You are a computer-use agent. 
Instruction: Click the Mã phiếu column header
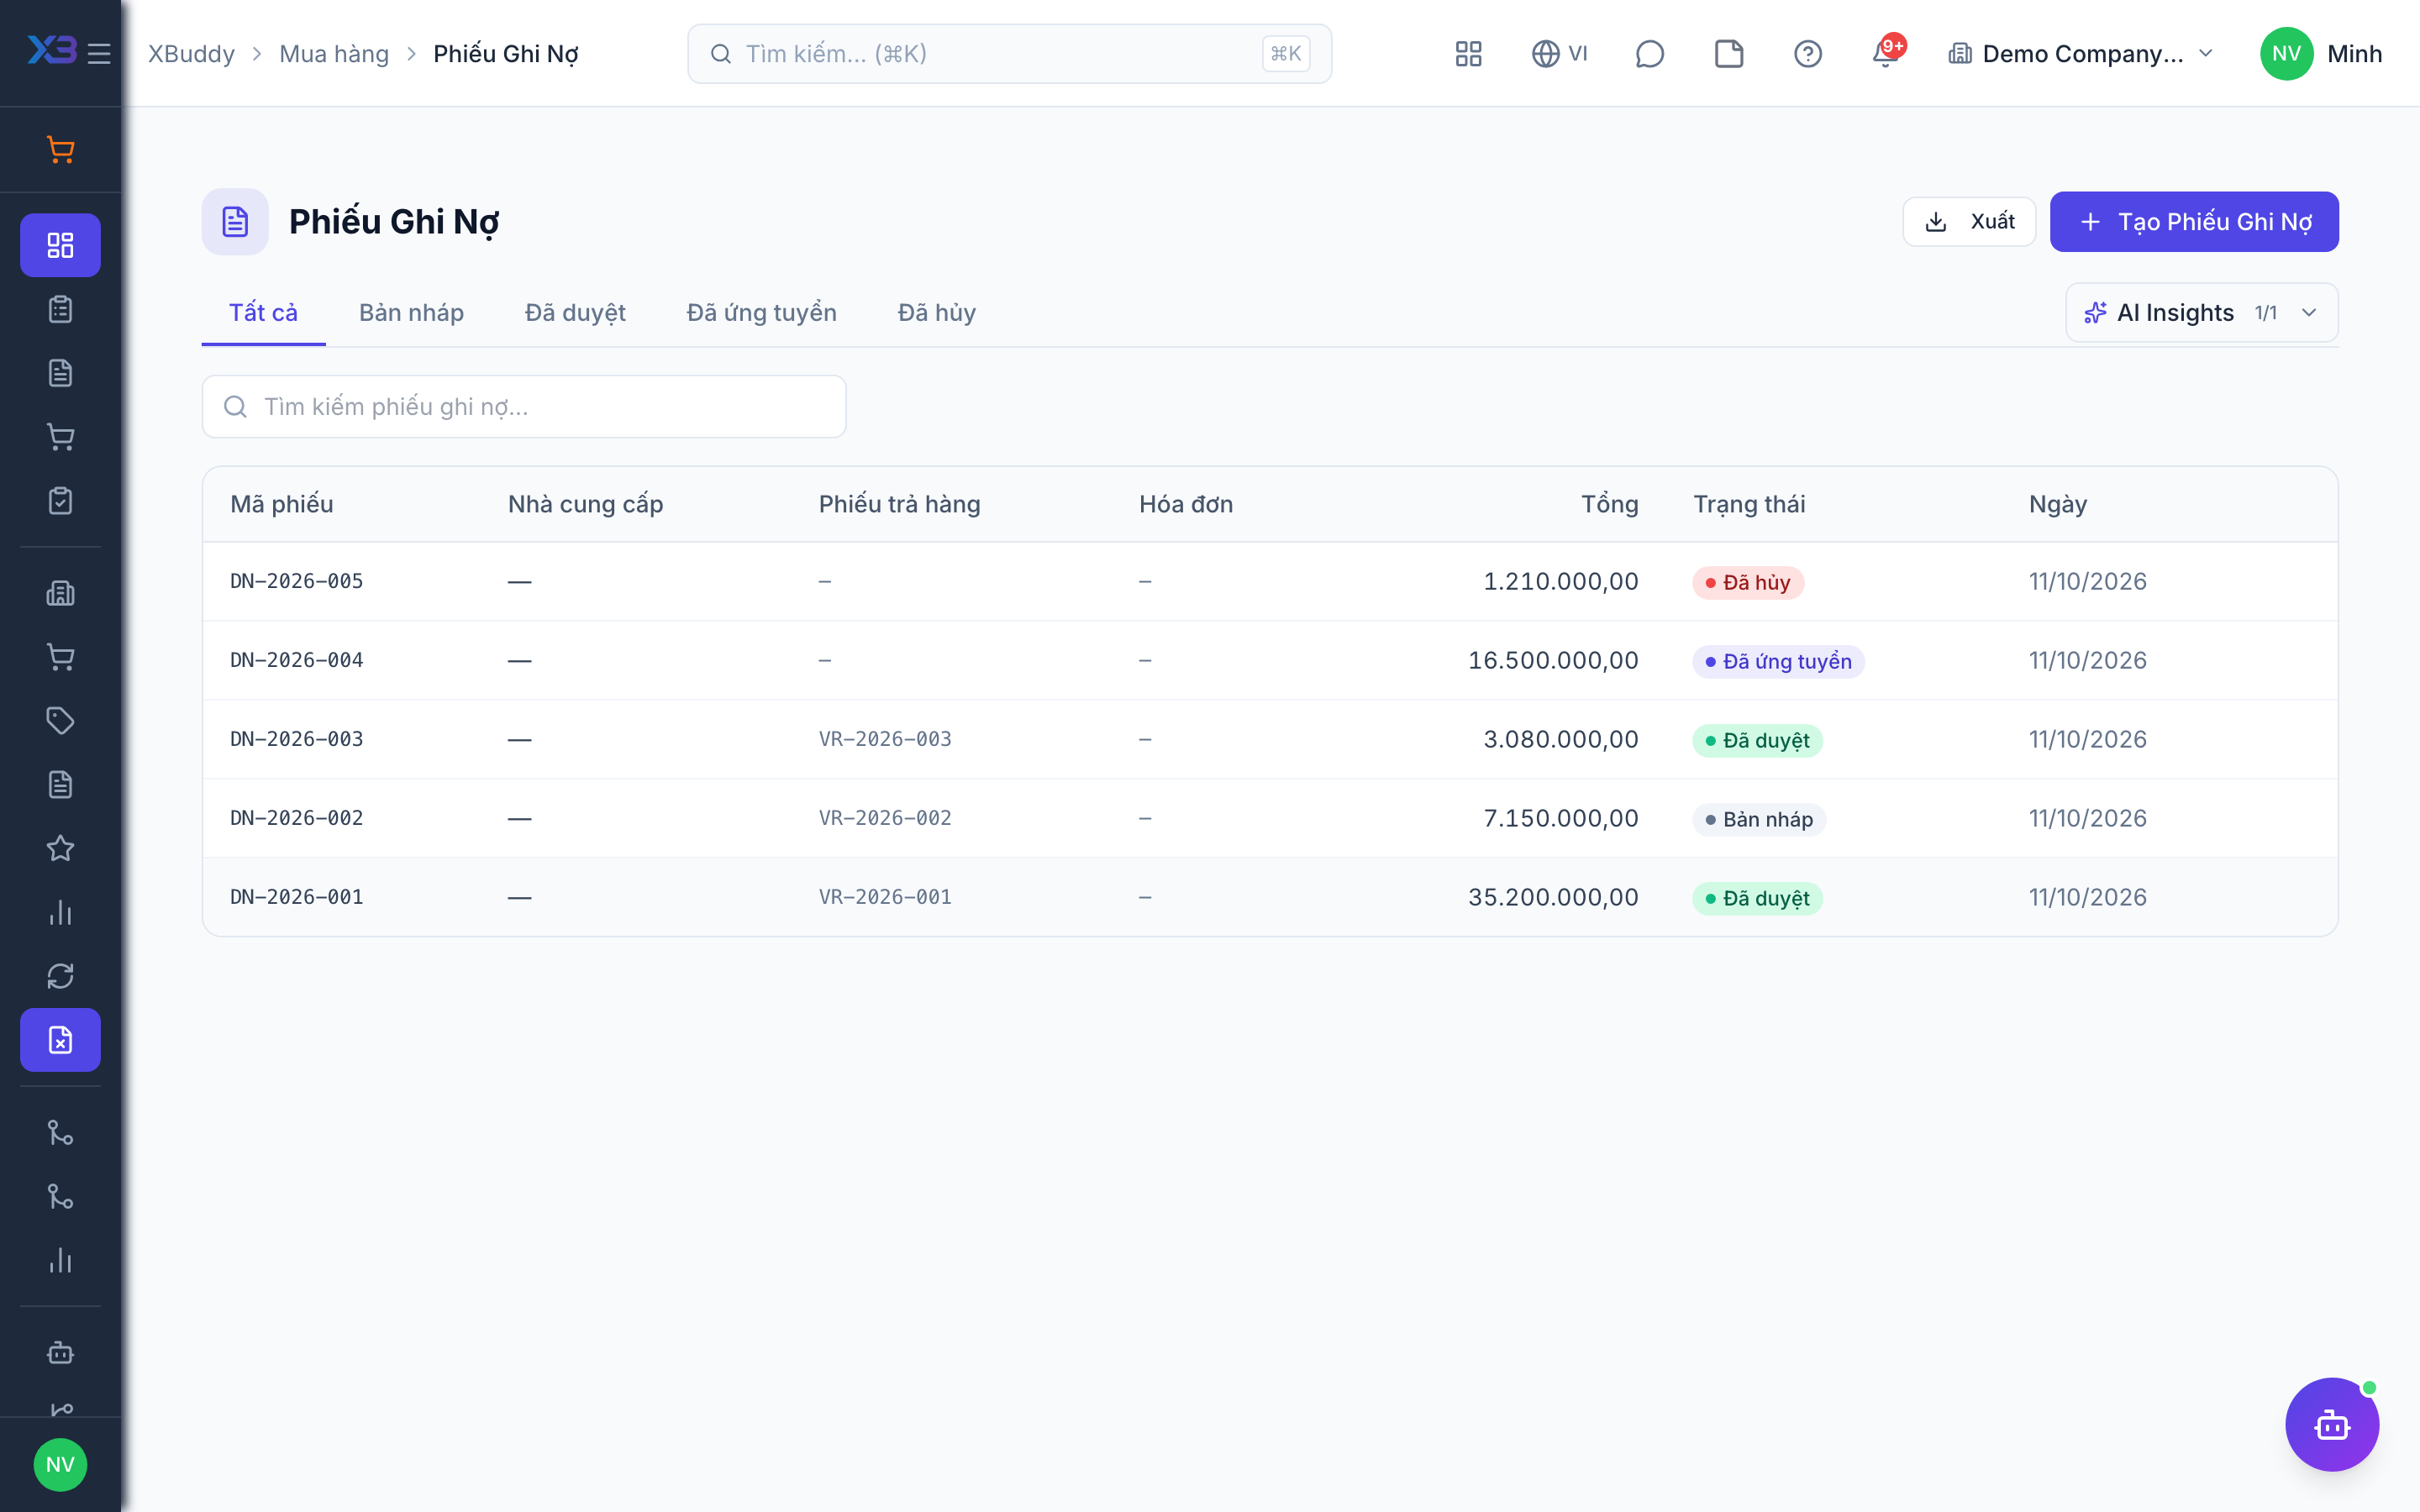click(x=281, y=504)
